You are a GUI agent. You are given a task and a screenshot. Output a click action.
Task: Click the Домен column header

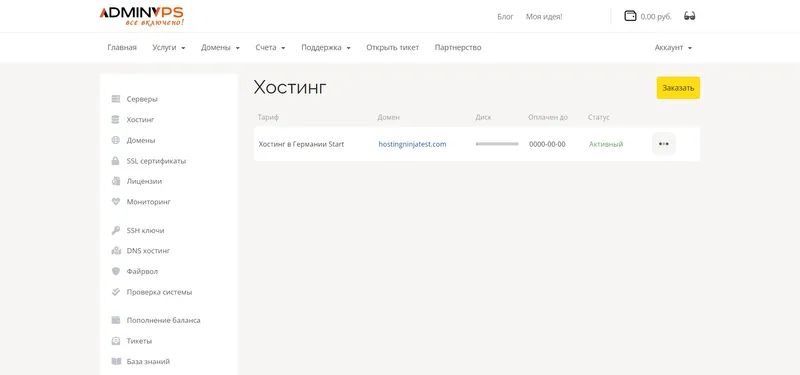click(389, 117)
